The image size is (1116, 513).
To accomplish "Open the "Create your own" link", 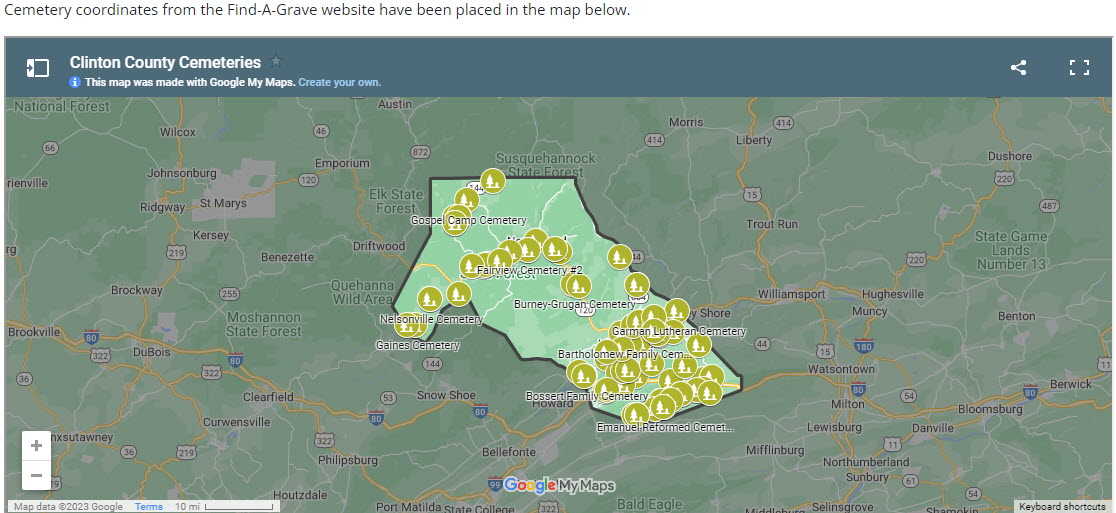I will [339, 82].
